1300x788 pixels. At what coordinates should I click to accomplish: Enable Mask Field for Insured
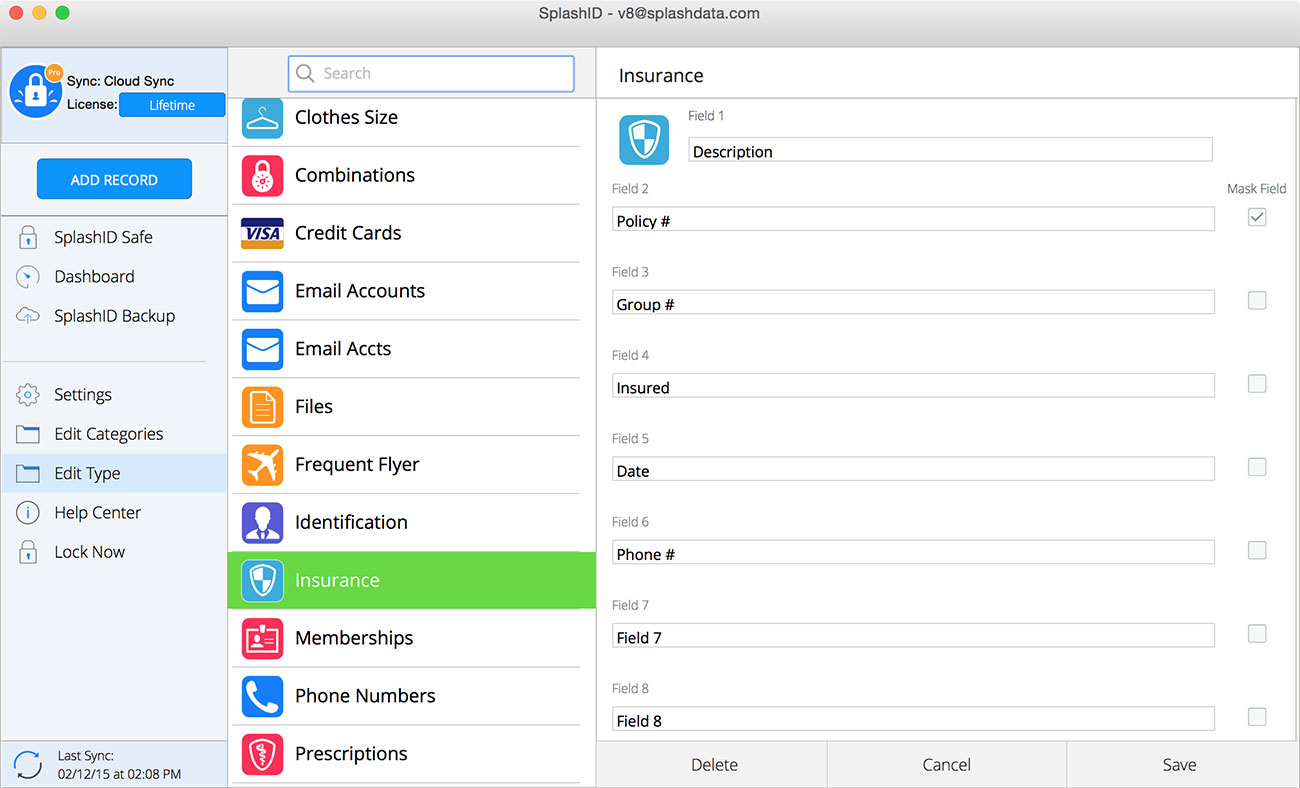click(x=1257, y=384)
